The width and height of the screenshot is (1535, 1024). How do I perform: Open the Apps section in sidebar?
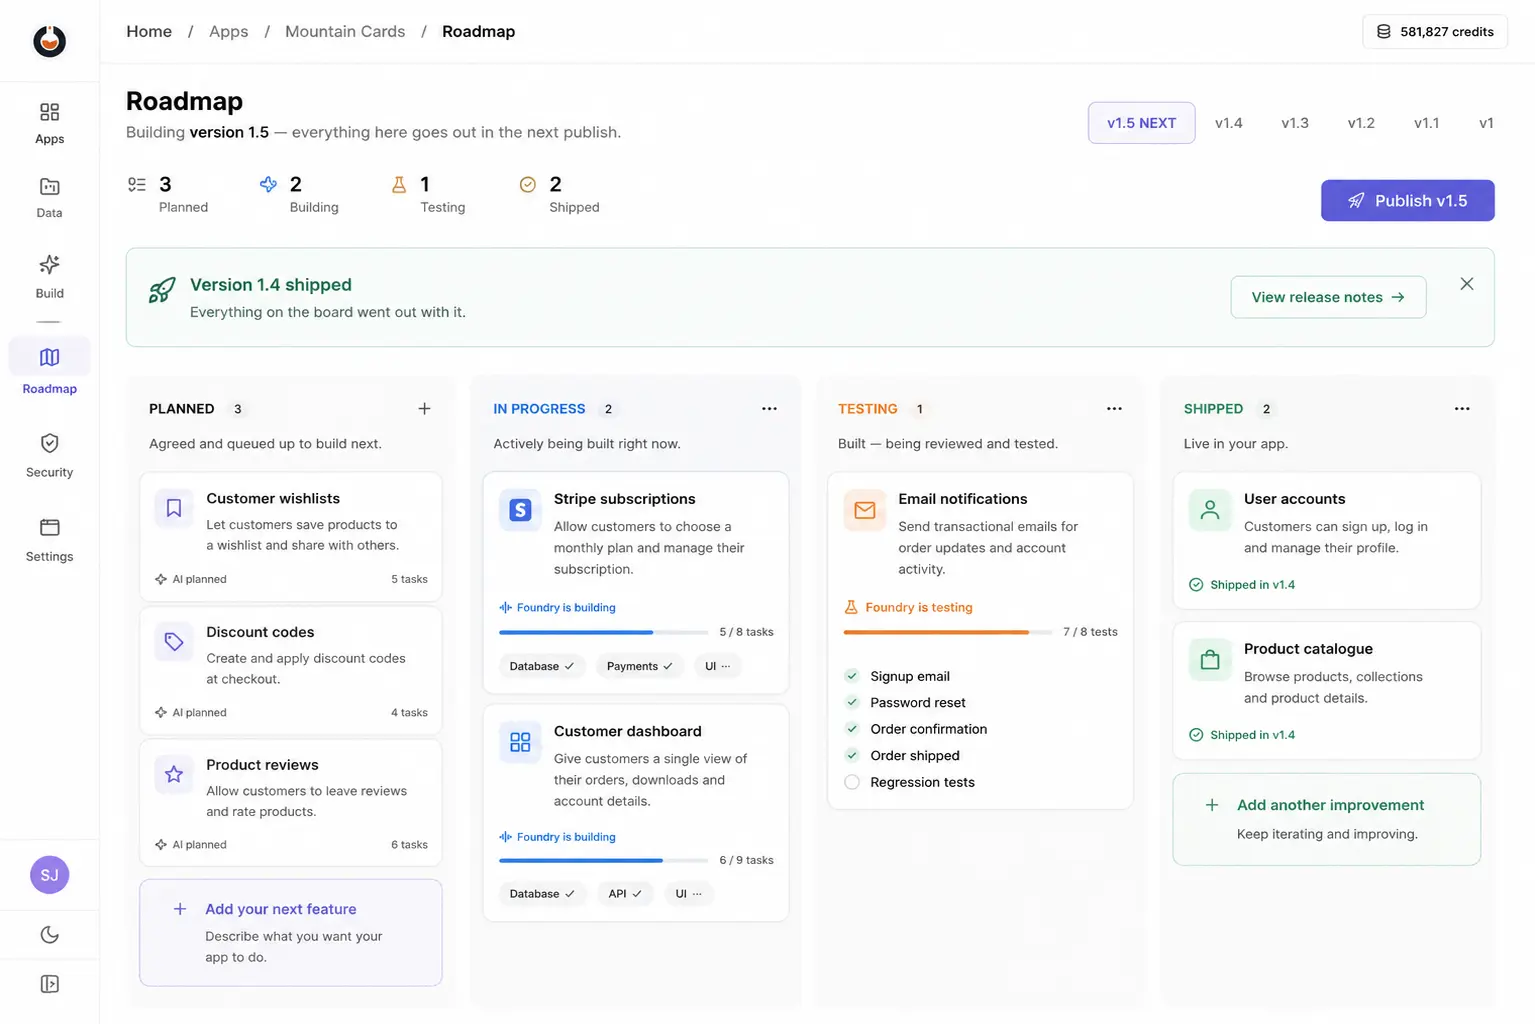point(49,123)
